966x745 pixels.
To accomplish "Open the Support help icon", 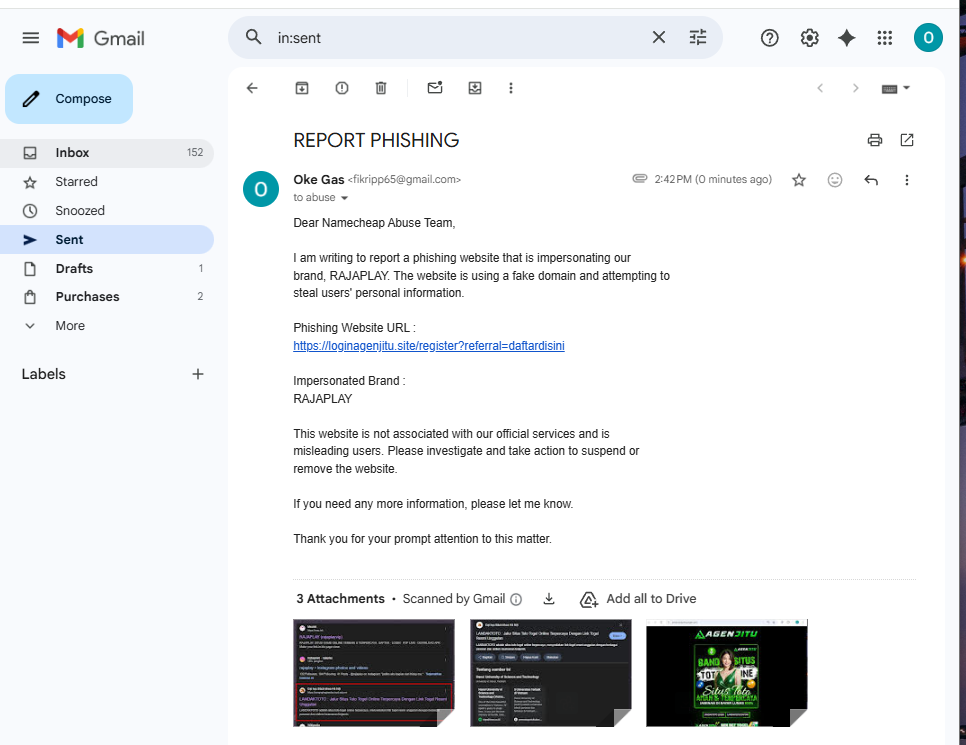I will [x=769, y=38].
